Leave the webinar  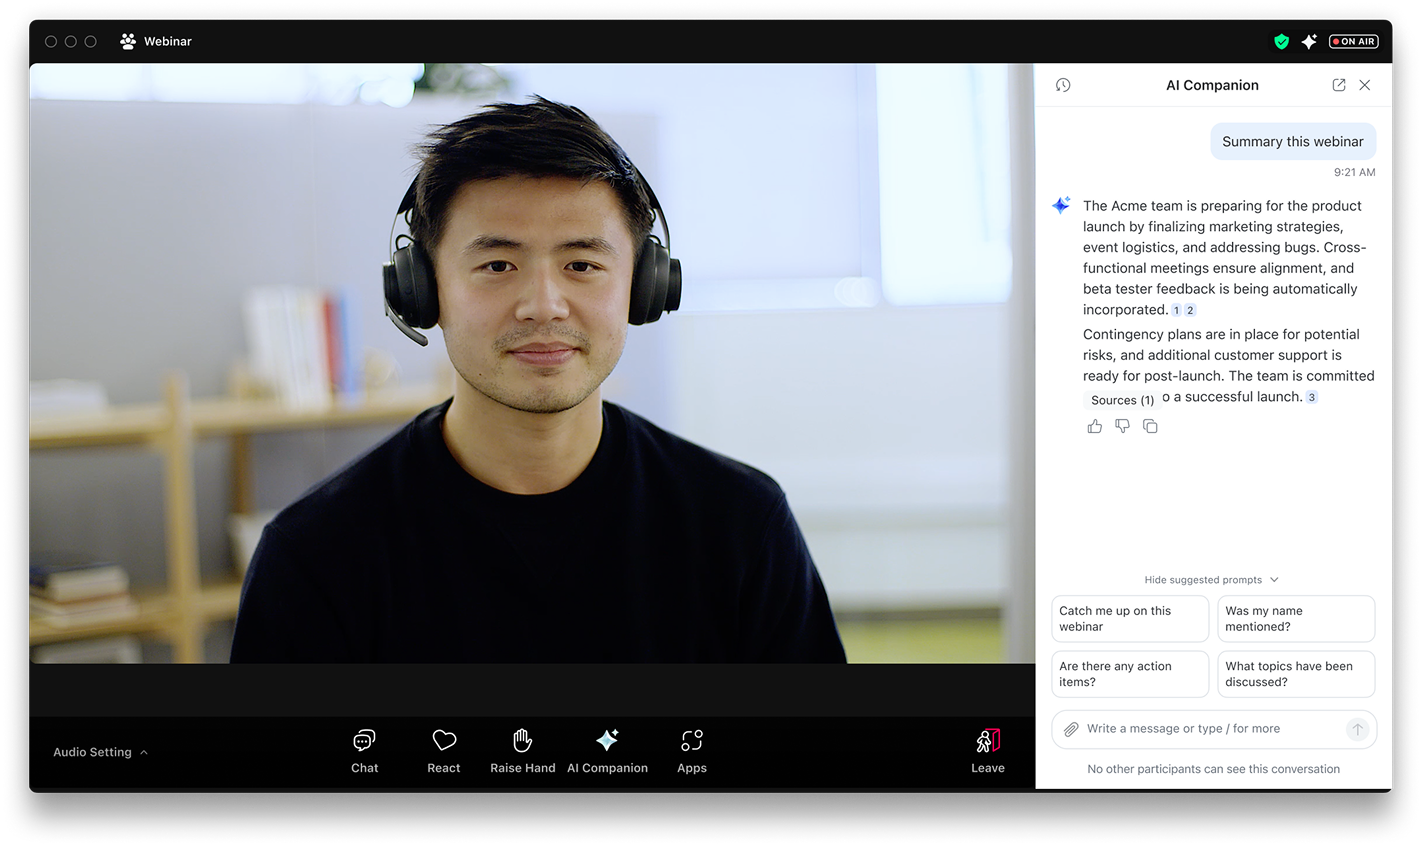point(987,751)
